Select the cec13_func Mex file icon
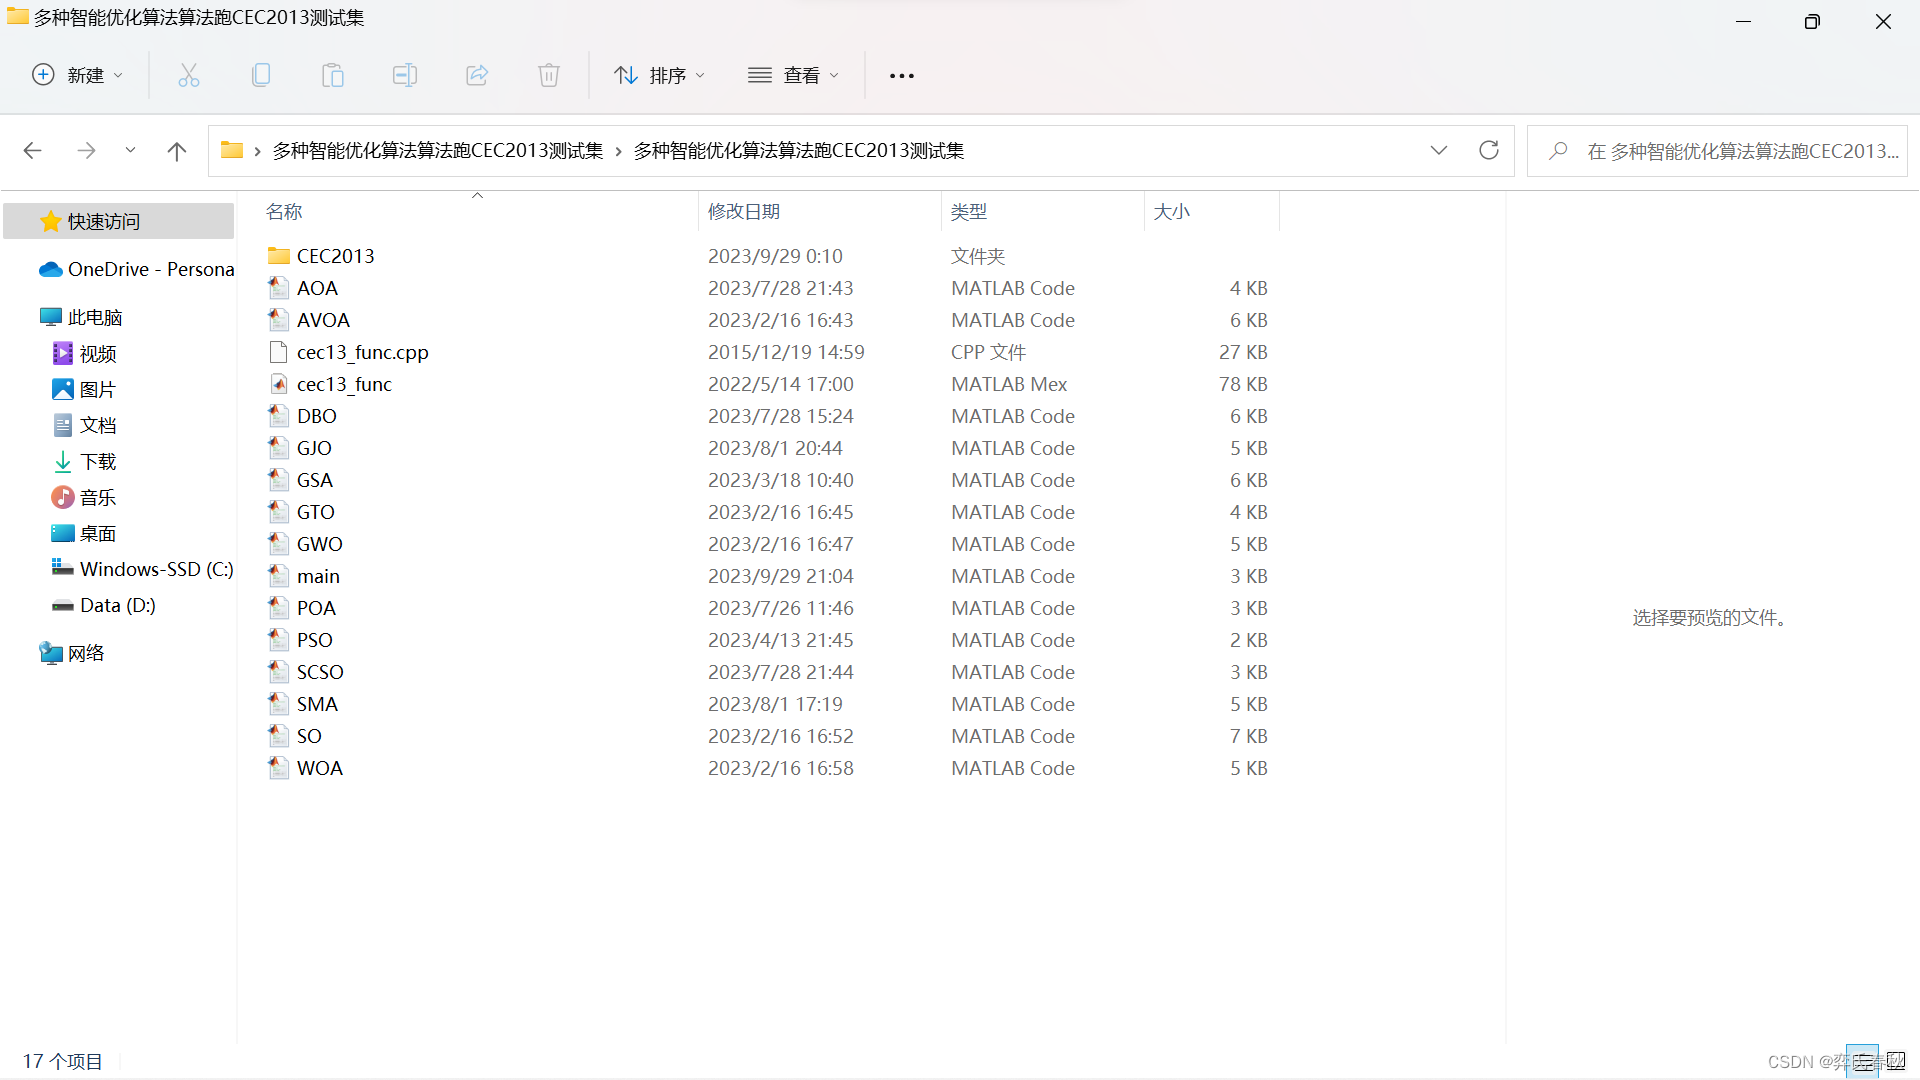The width and height of the screenshot is (1920, 1080). (279, 384)
